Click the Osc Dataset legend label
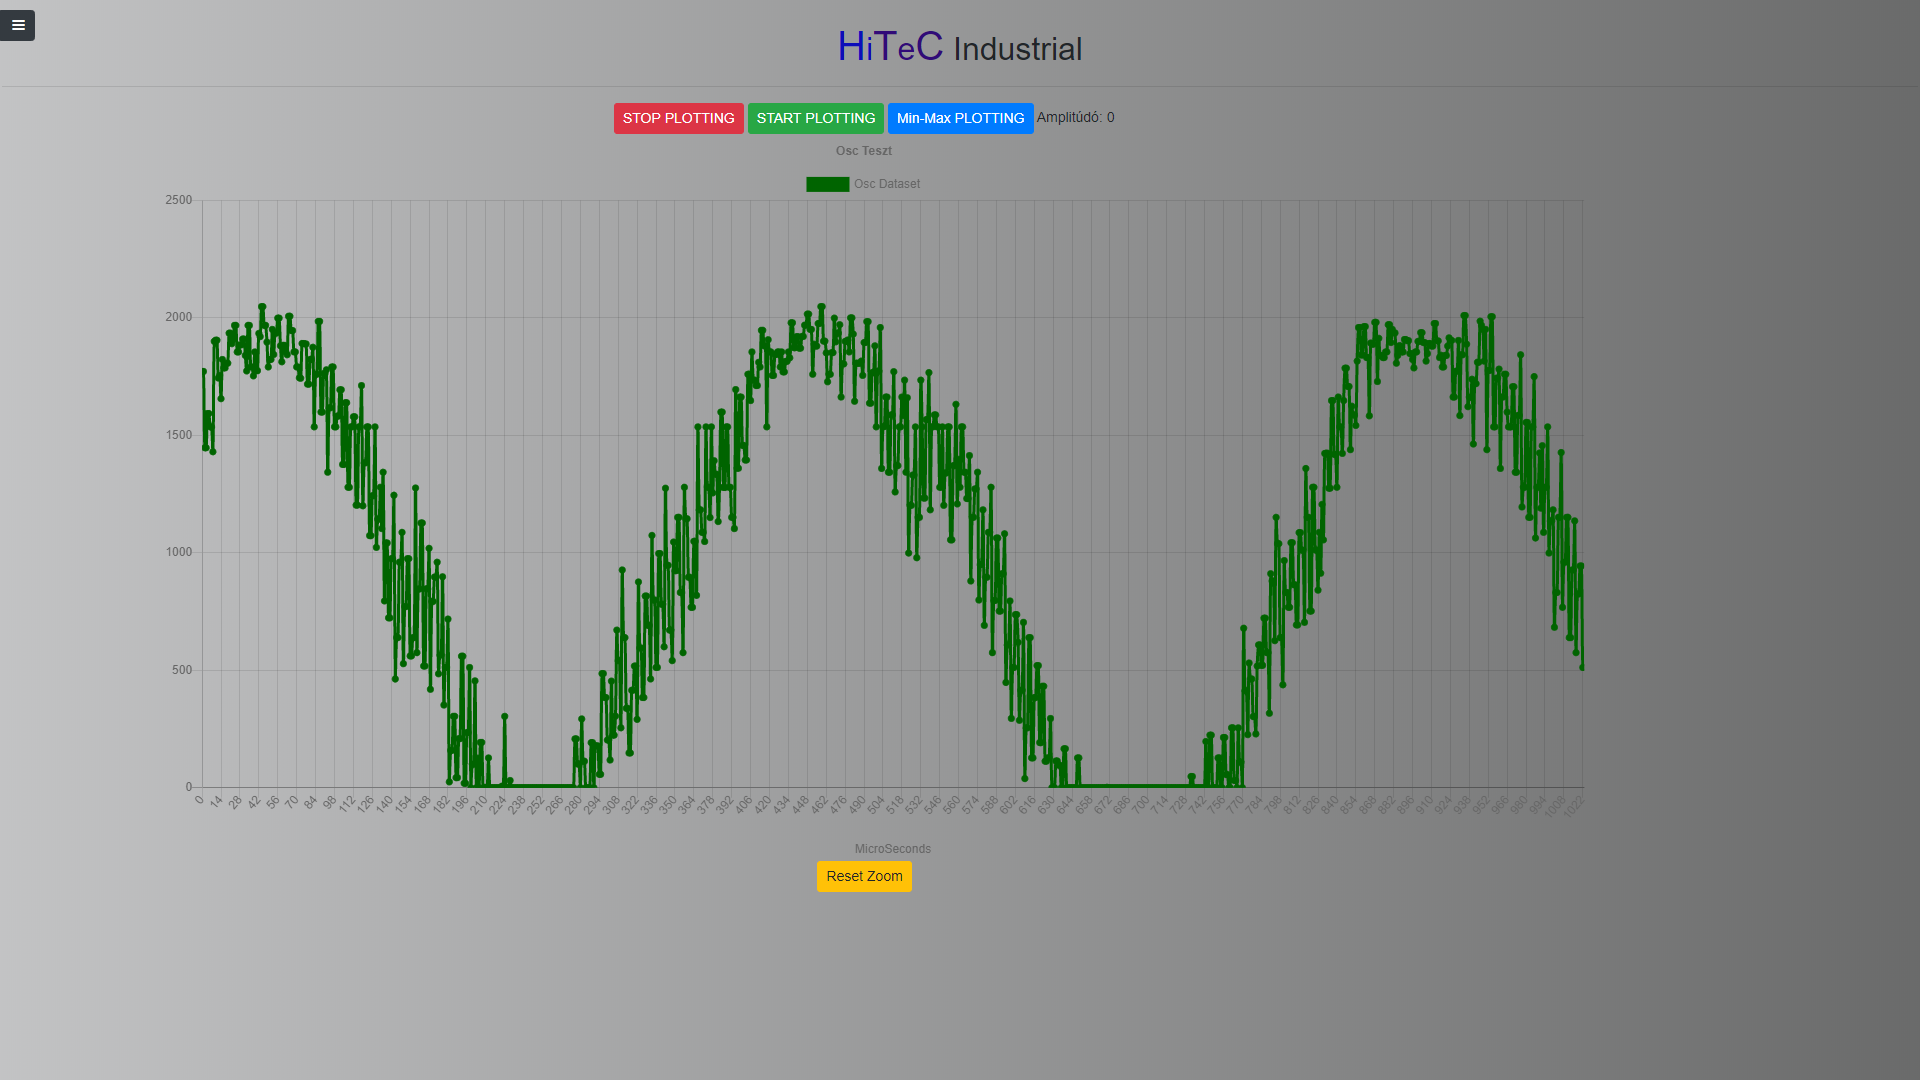Viewport: 1920px width, 1080px height. click(x=887, y=184)
